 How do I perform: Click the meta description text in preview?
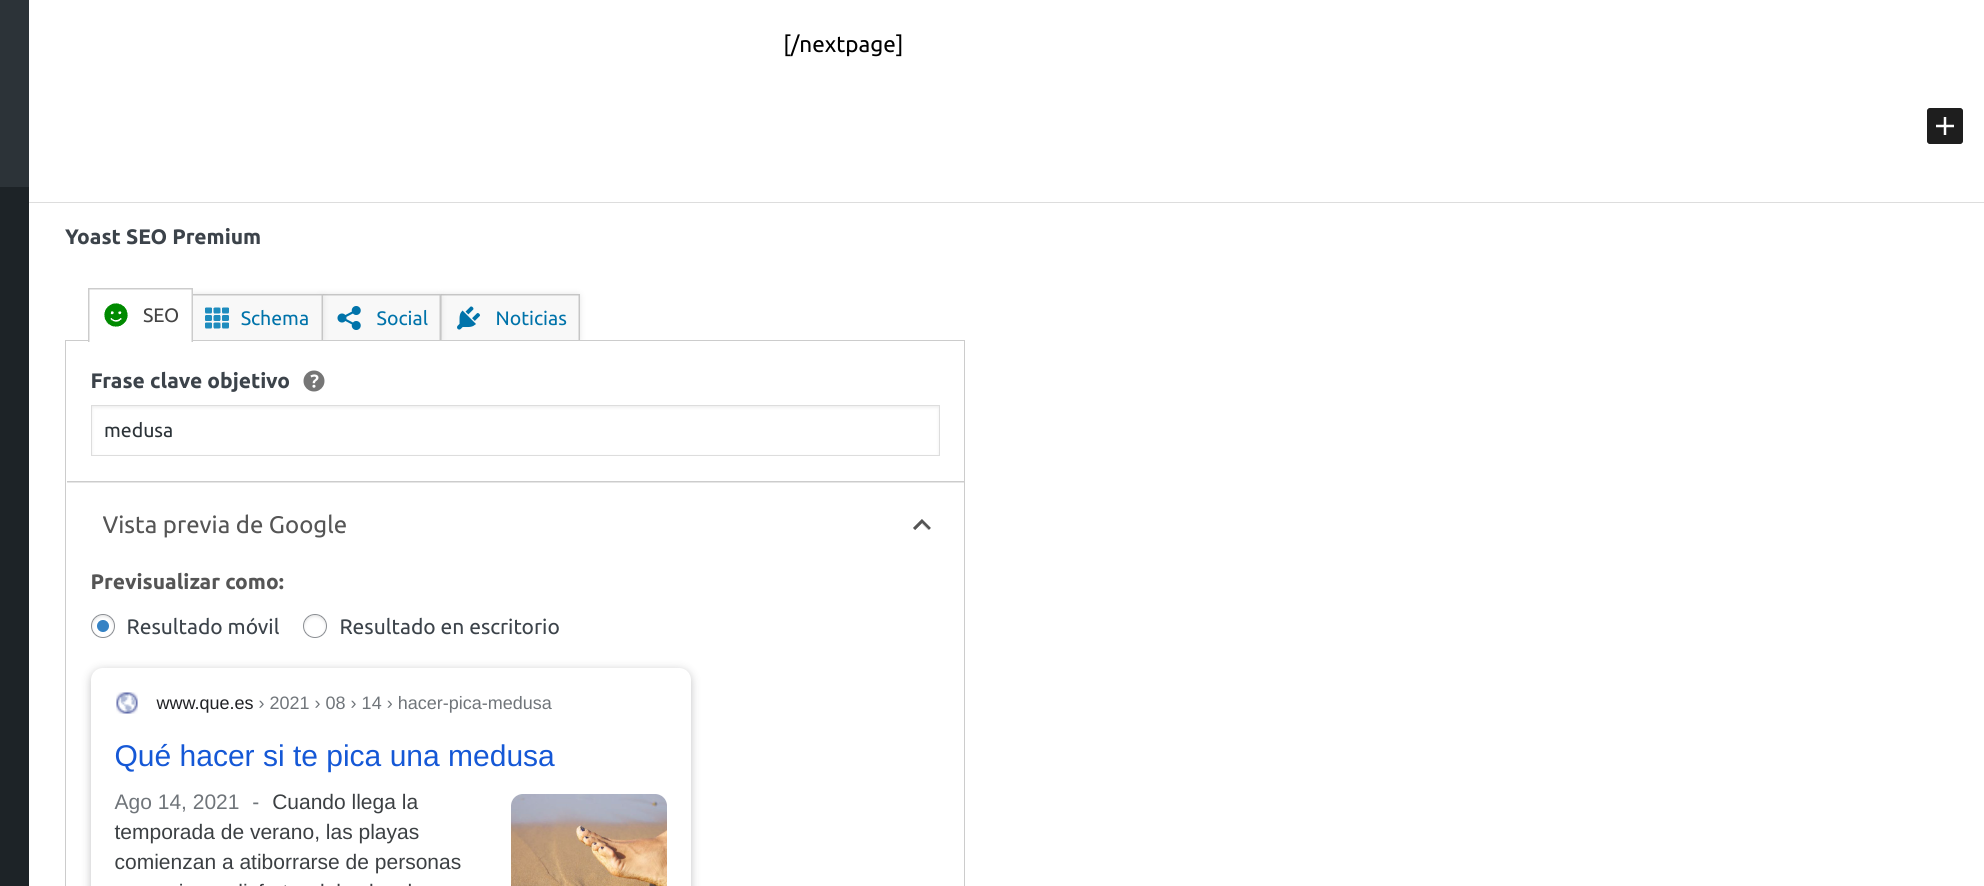click(288, 833)
